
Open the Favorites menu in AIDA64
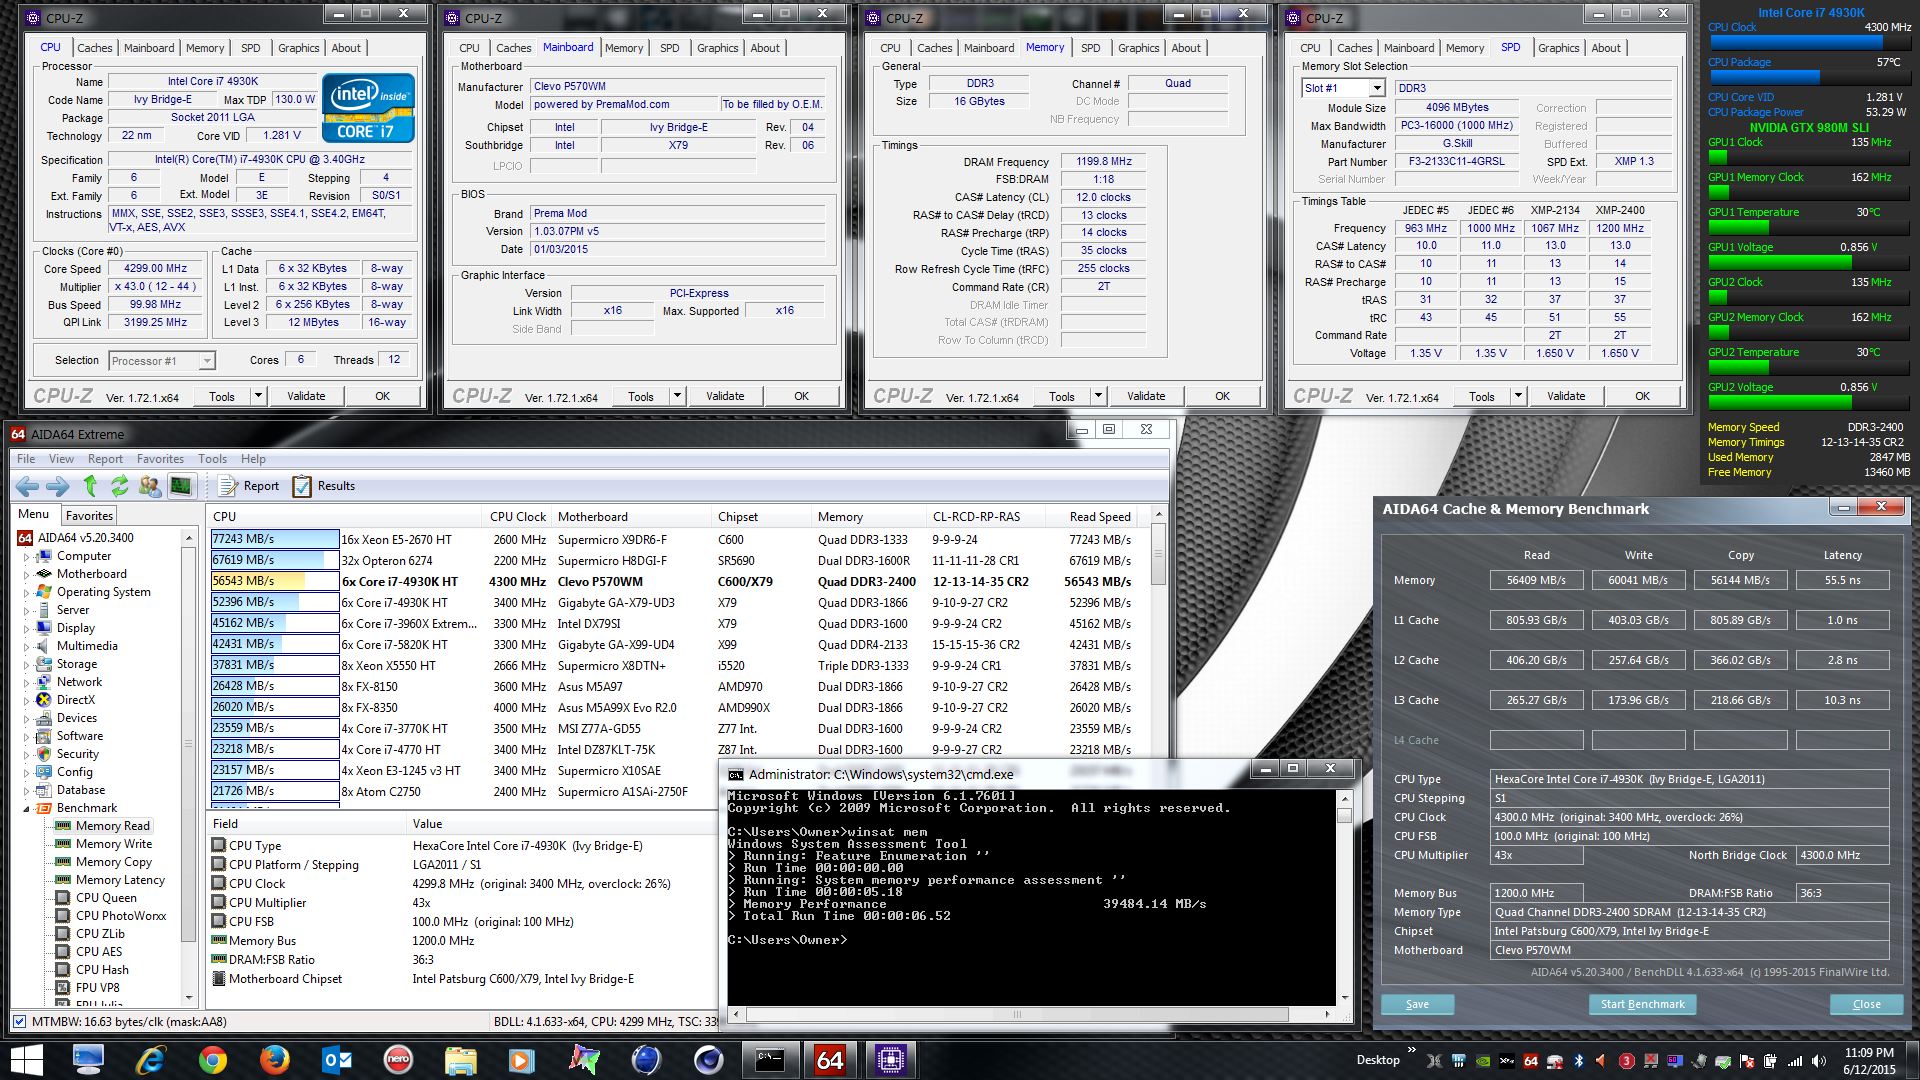[x=160, y=459]
